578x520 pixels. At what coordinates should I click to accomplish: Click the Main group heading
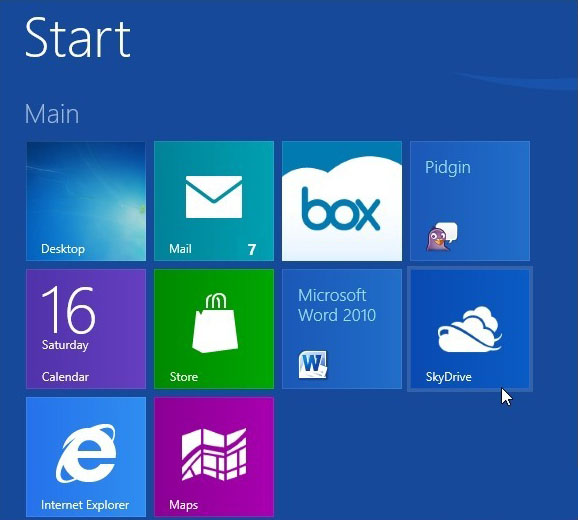tap(52, 114)
